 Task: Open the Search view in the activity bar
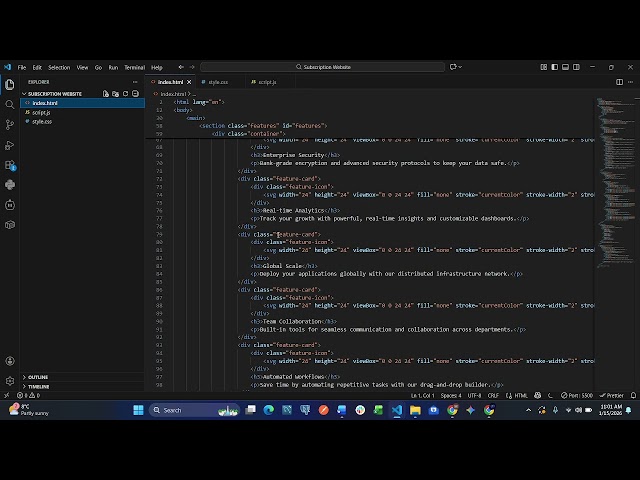10,104
